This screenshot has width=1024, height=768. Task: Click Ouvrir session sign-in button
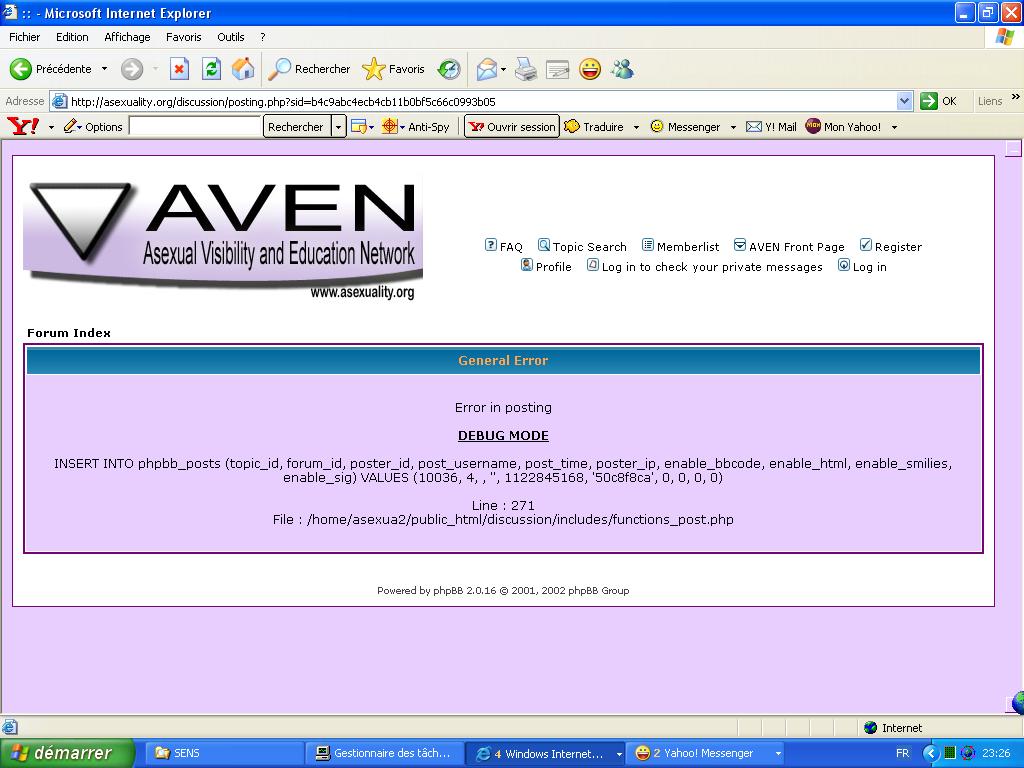click(512, 127)
